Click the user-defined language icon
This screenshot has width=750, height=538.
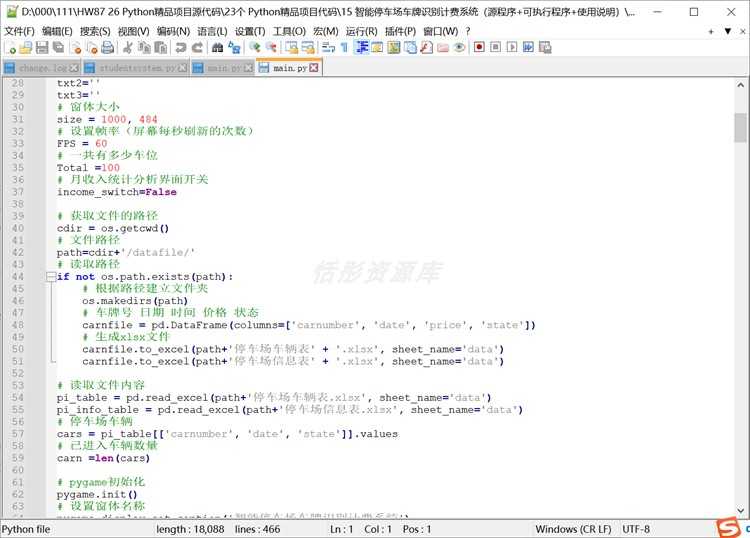(x=377, y=47)
